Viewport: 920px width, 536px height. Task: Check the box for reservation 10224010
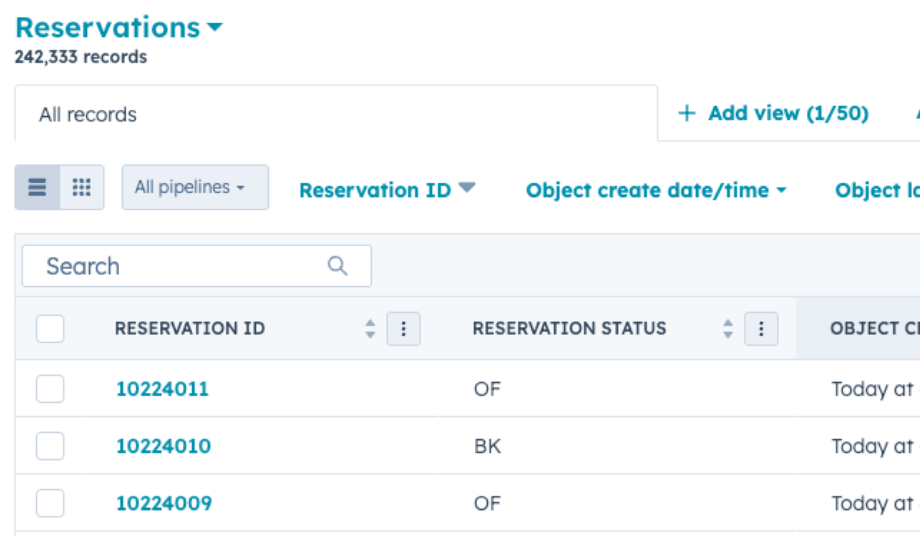coord(50,446)
